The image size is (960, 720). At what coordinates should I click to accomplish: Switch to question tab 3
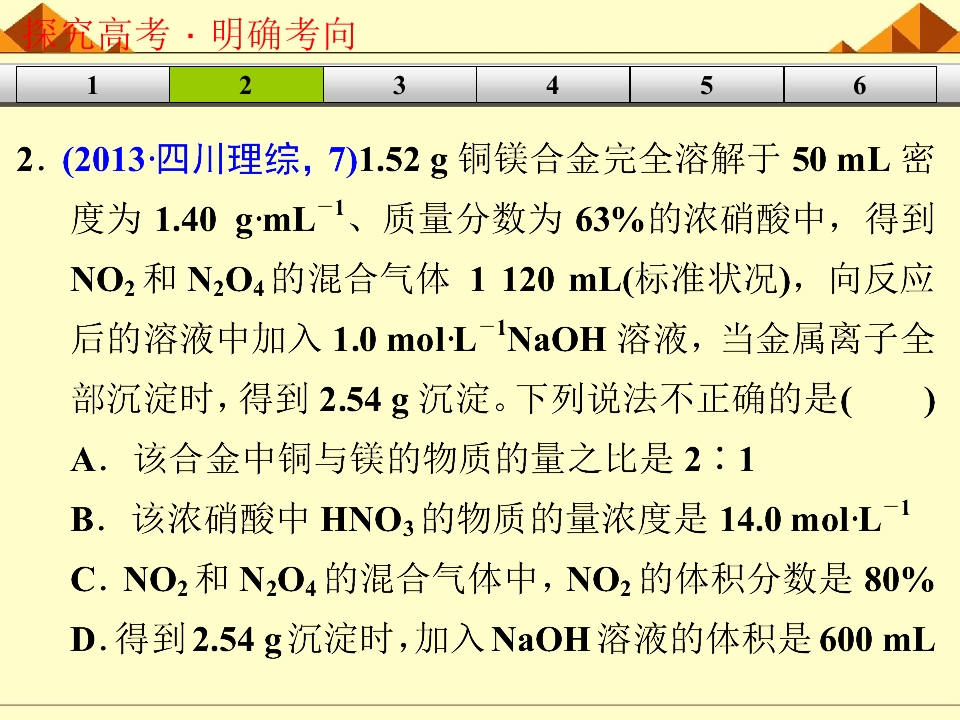click(400, 84)
